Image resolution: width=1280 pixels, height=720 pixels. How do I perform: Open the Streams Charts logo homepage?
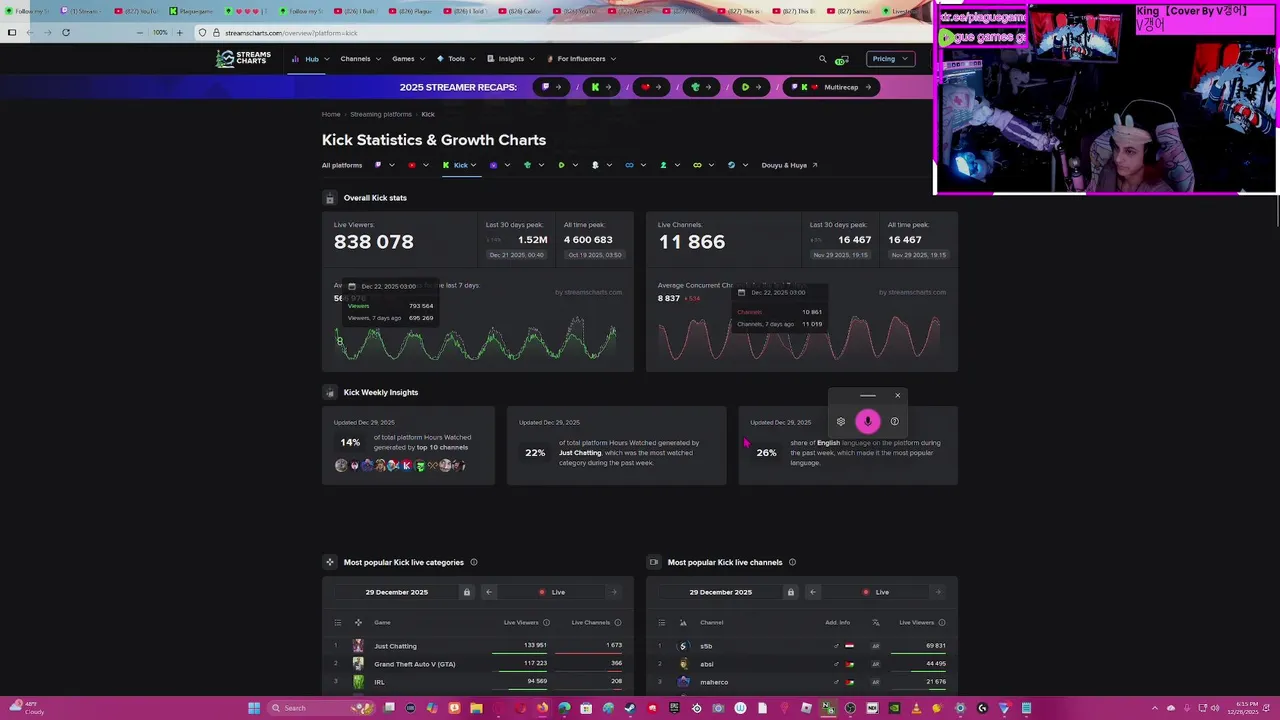[x=244, y=59]
